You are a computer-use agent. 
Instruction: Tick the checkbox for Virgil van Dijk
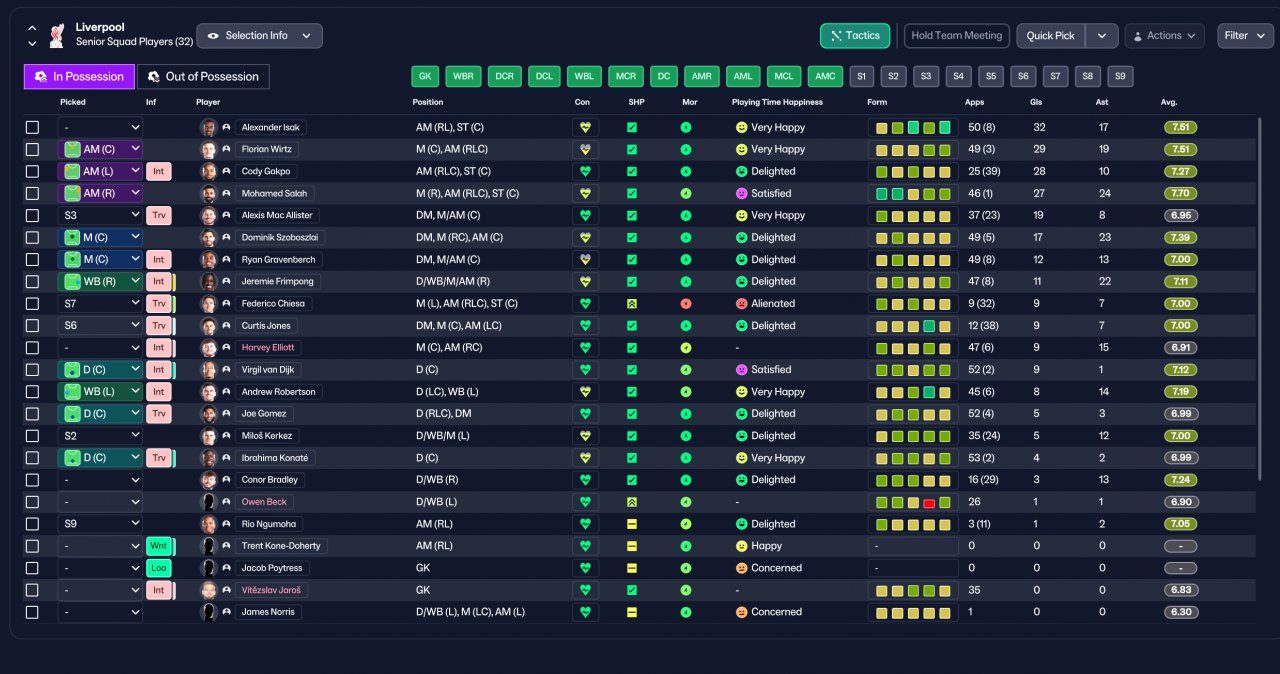pyautogui.click(x=32, y=370)
